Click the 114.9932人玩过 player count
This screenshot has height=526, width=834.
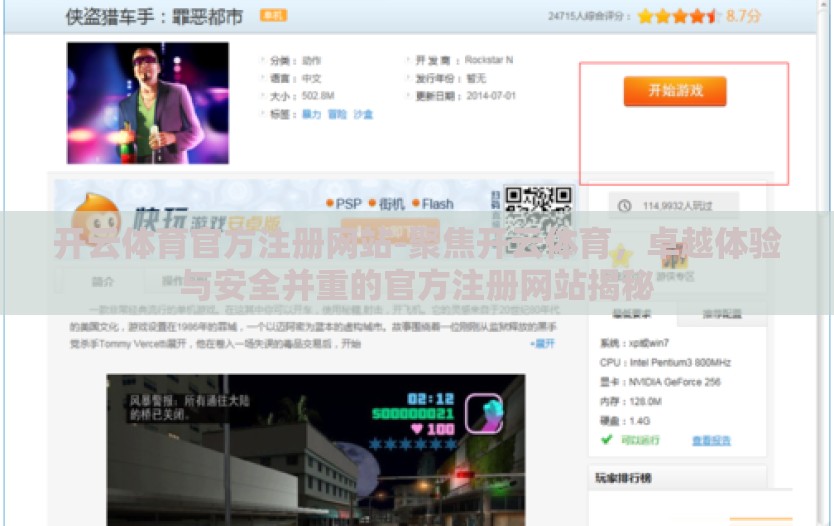coord(677,206)
